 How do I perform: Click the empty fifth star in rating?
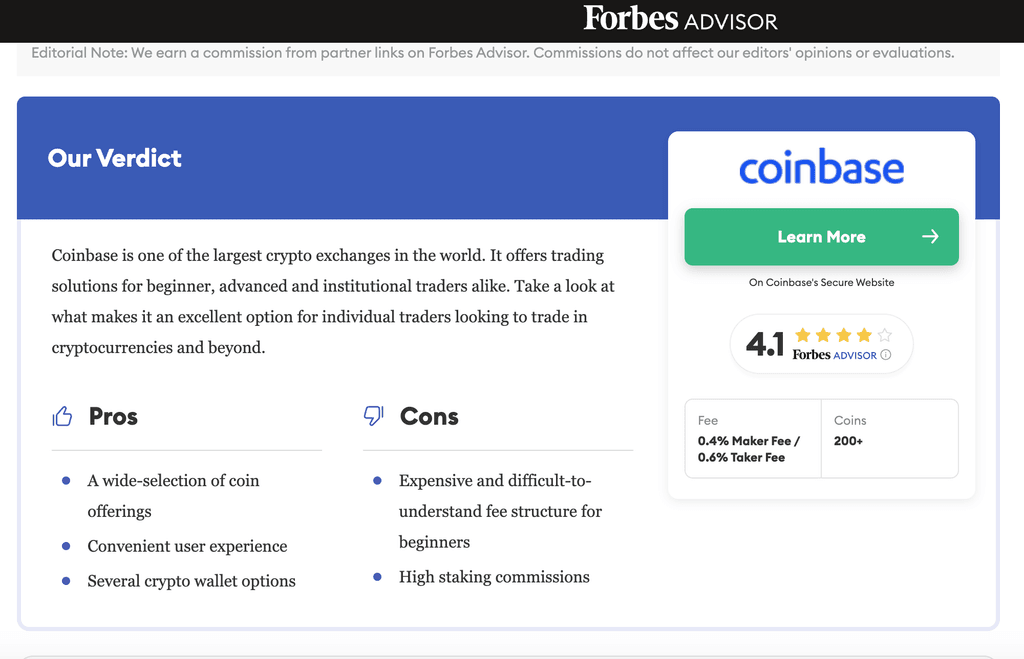[886, 336]
